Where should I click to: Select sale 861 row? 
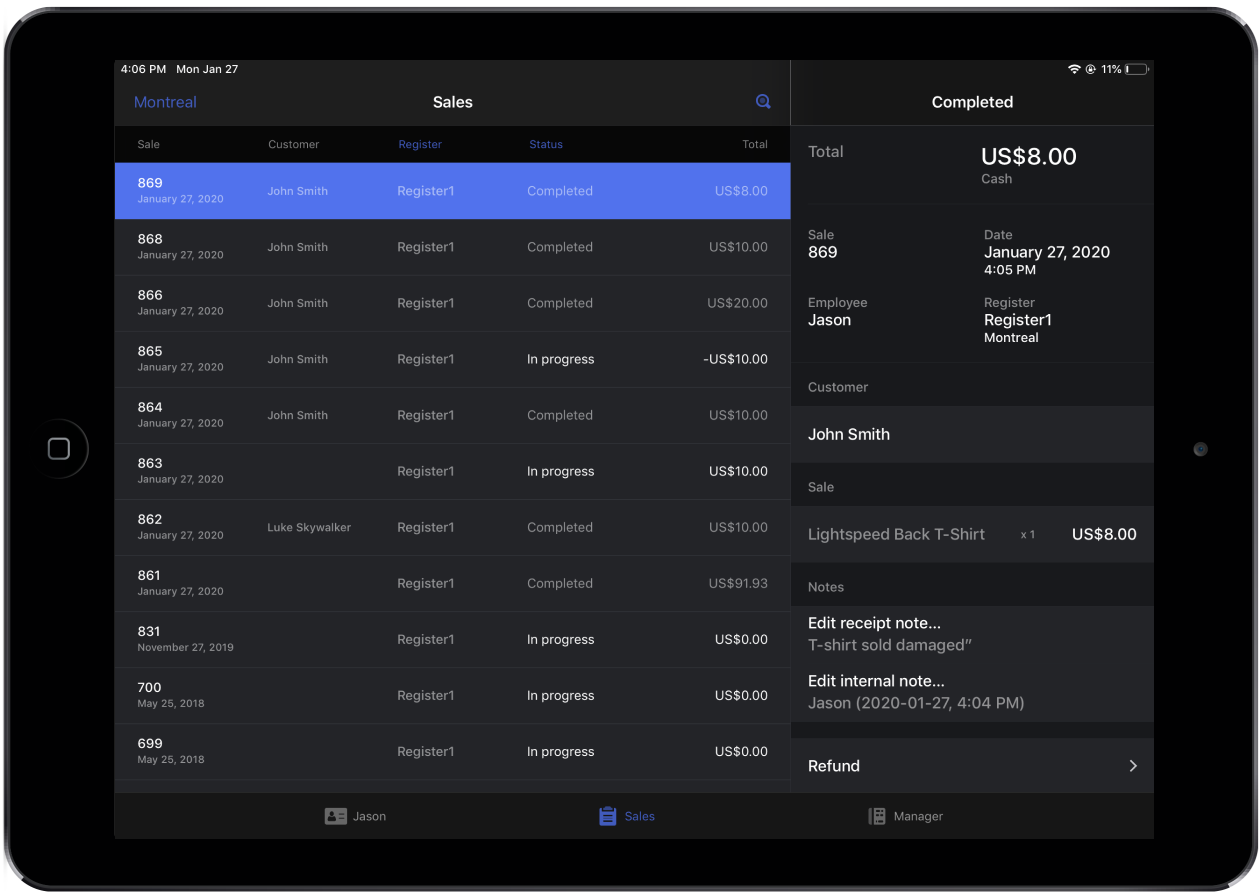(452, 583)
